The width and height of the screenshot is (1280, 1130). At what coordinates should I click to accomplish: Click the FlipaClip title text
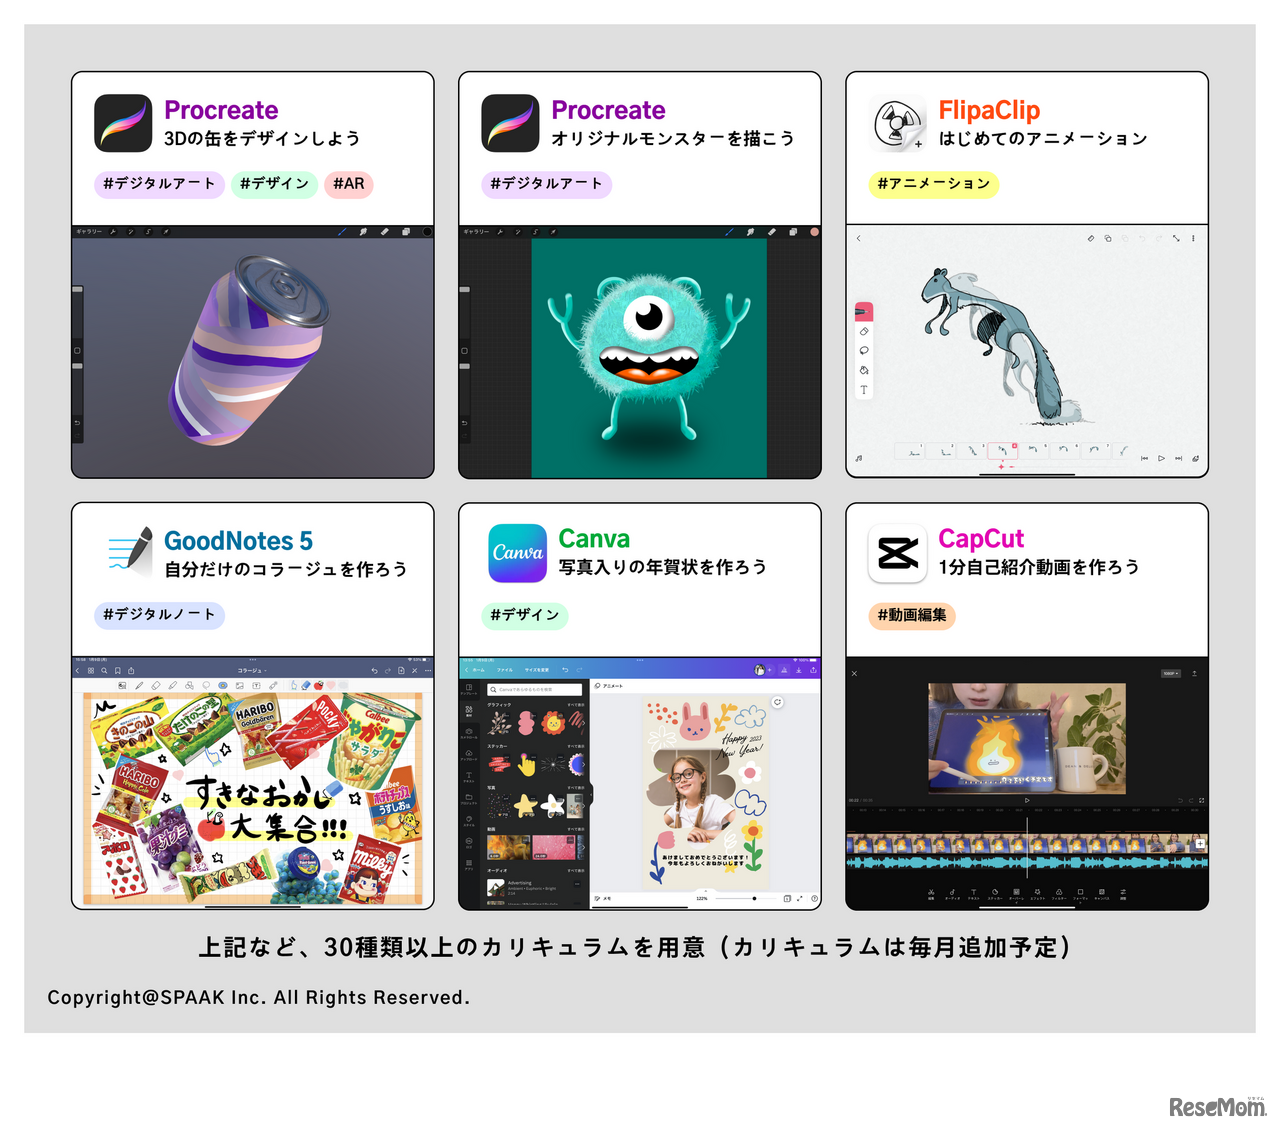(989, 110)
